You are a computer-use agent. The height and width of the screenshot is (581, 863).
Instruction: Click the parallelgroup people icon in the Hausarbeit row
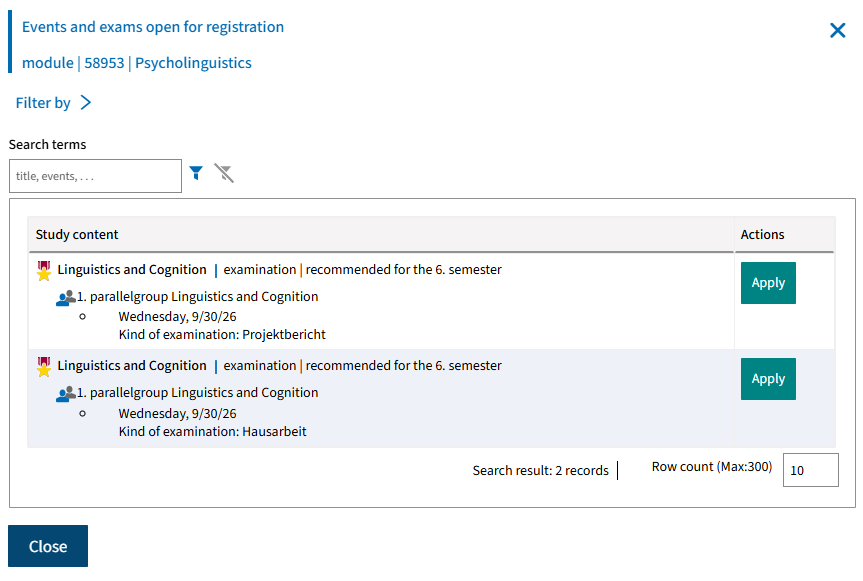pyautogui.click(x=65, y=394)
